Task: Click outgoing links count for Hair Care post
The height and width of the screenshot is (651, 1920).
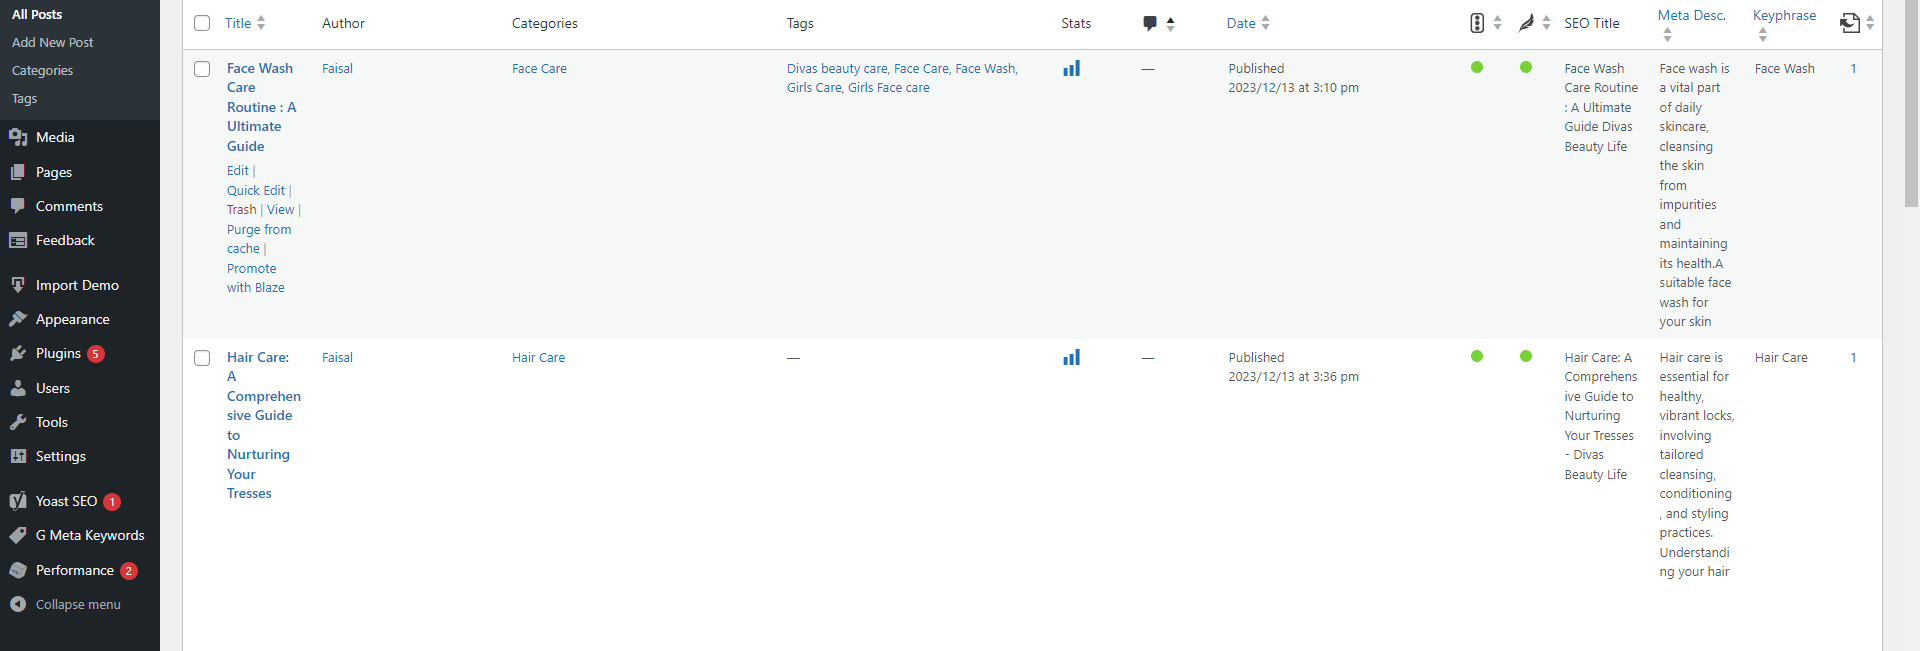Action: point(1853,357)
